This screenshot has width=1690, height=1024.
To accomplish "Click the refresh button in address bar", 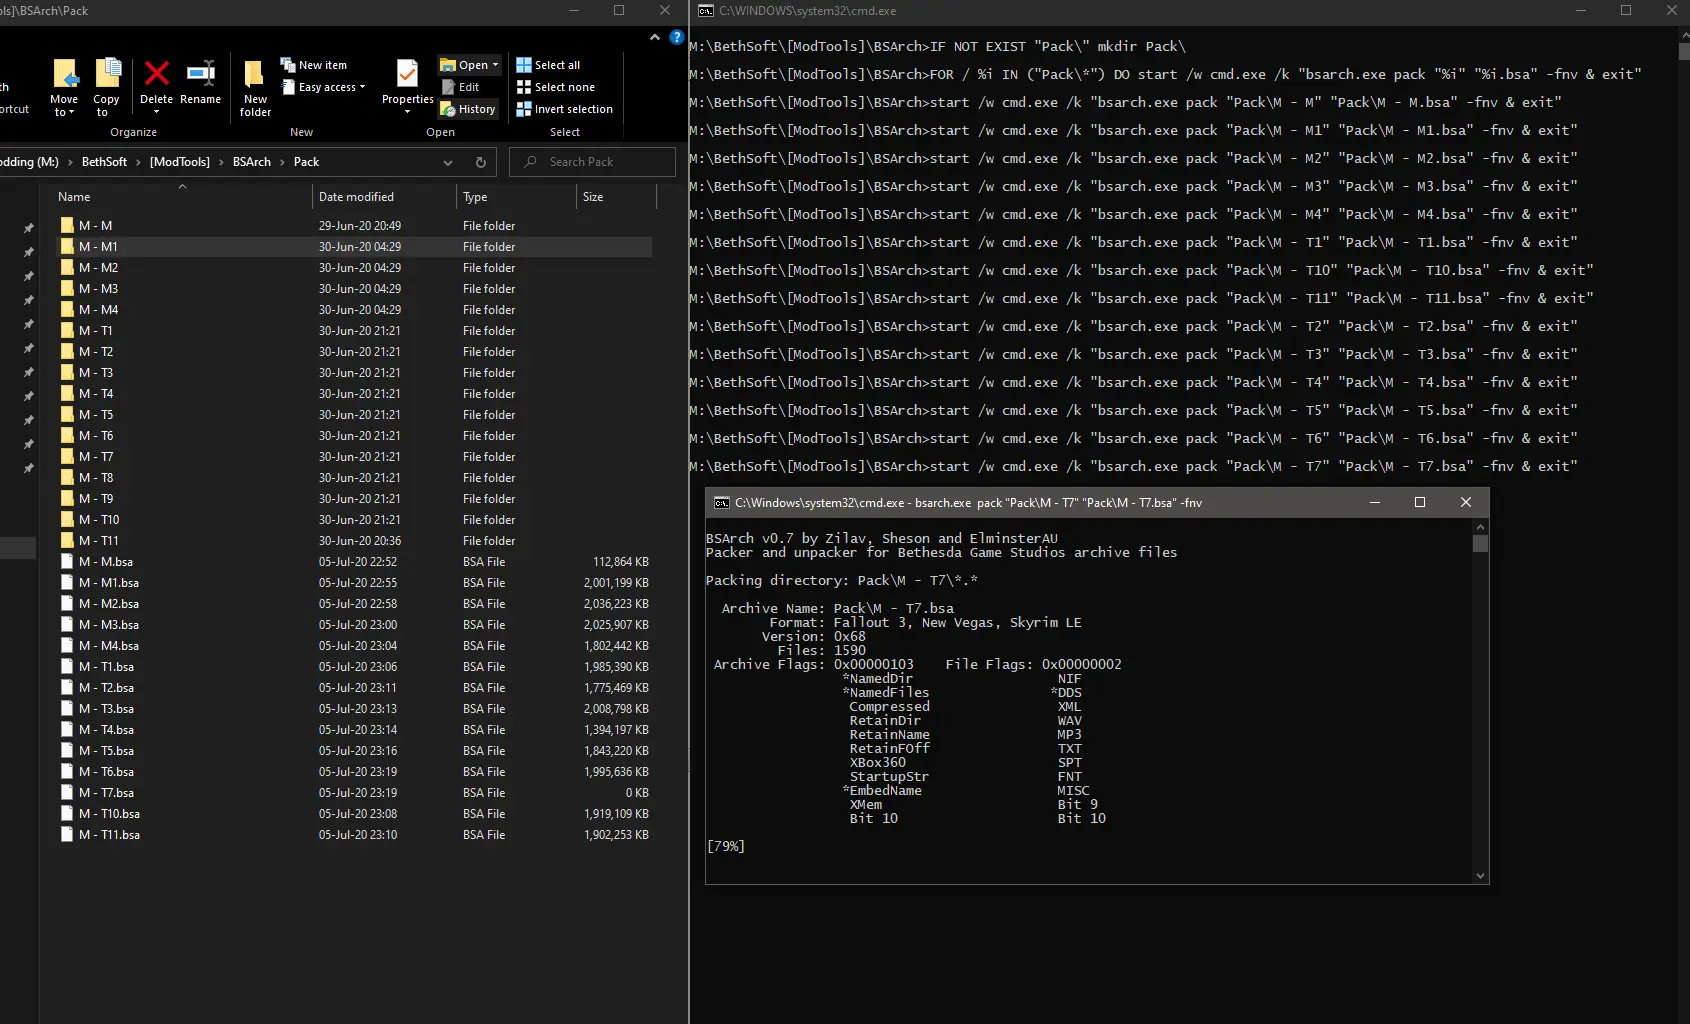I will pyautogui.click(x=481, y=162).
